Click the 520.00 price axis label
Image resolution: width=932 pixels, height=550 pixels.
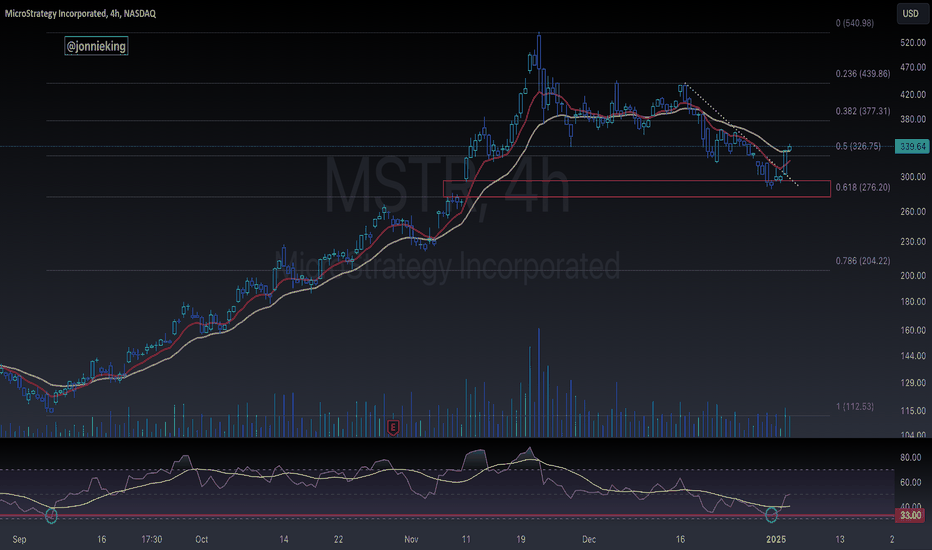pyautogui.click(x=913, y=43)
